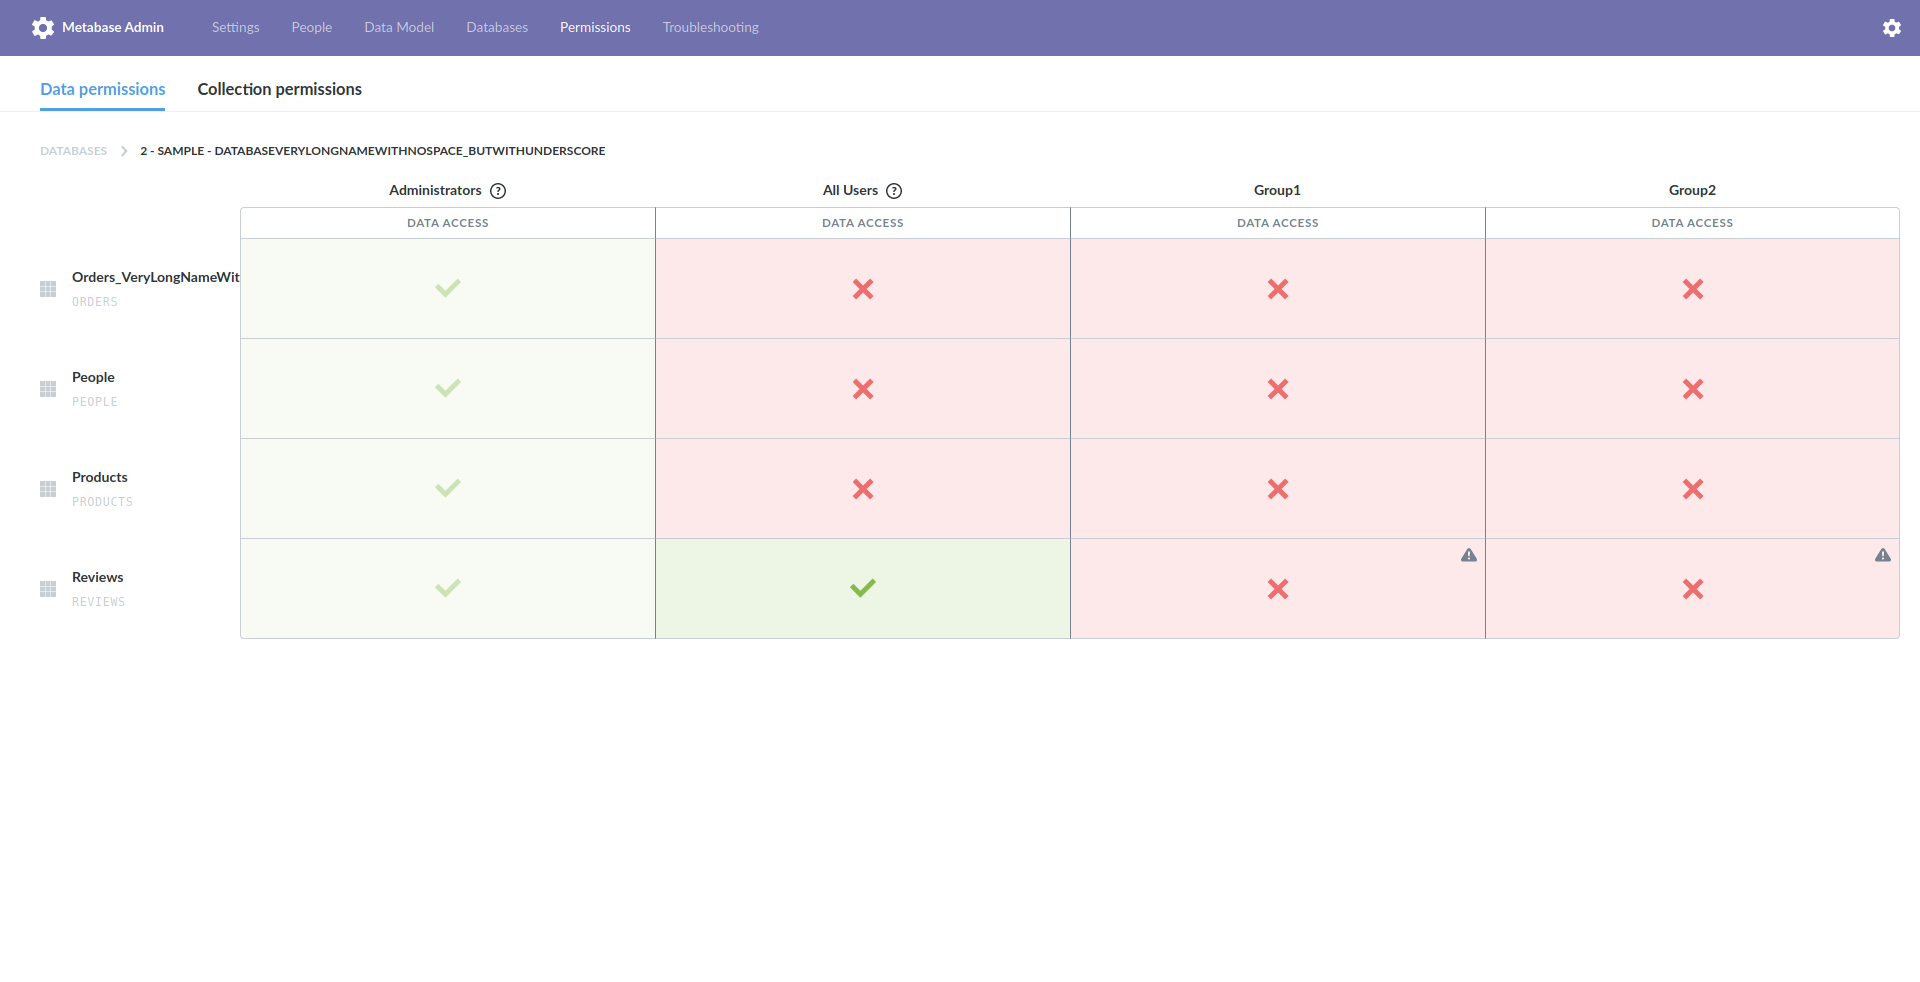Open the settings gear at top right
This screenshot has width=1920, height=982.
pos(1891,27)
